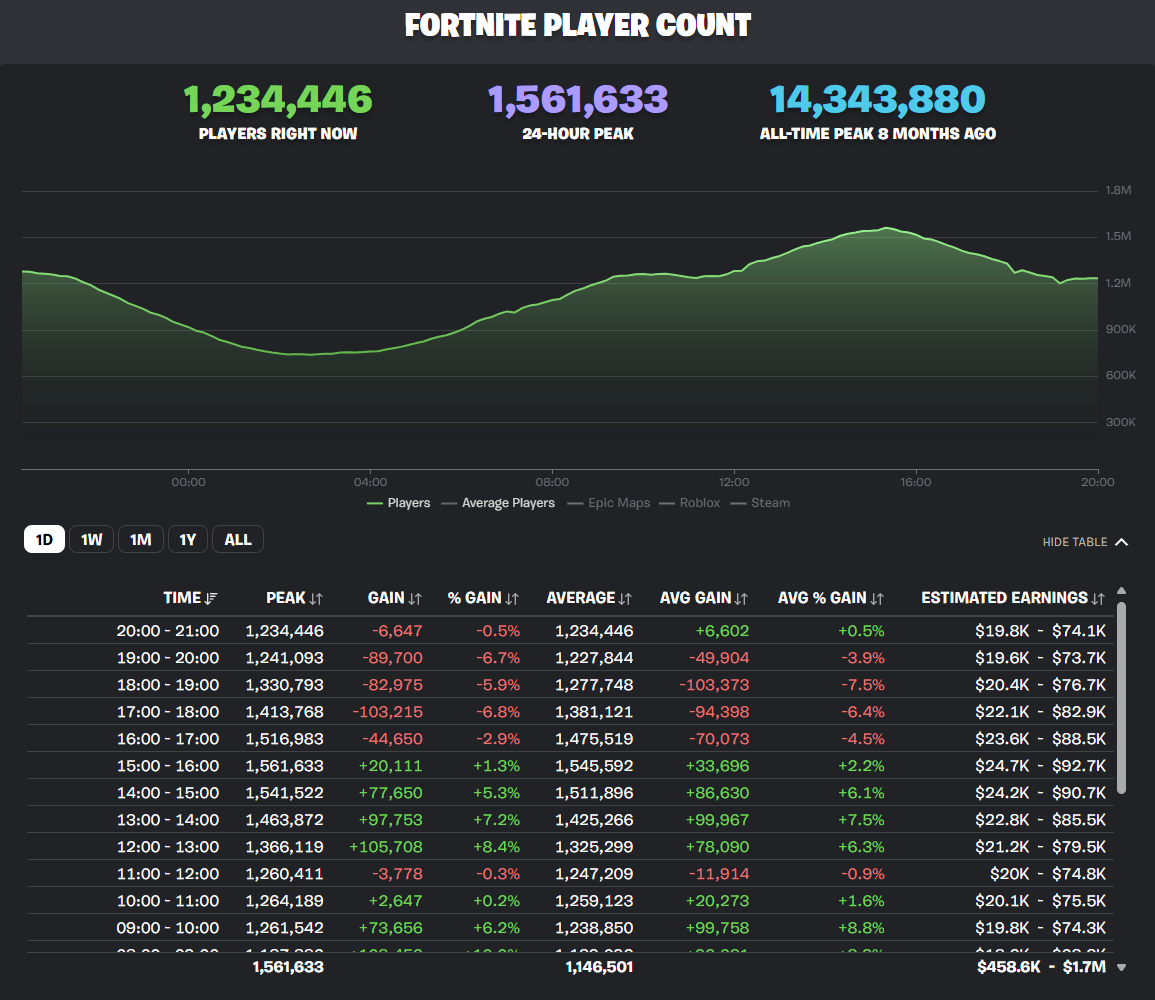This screenshot has width=1155, height=1000.
Task: Click the average value 1,545,592
Action: click(594, 767)
